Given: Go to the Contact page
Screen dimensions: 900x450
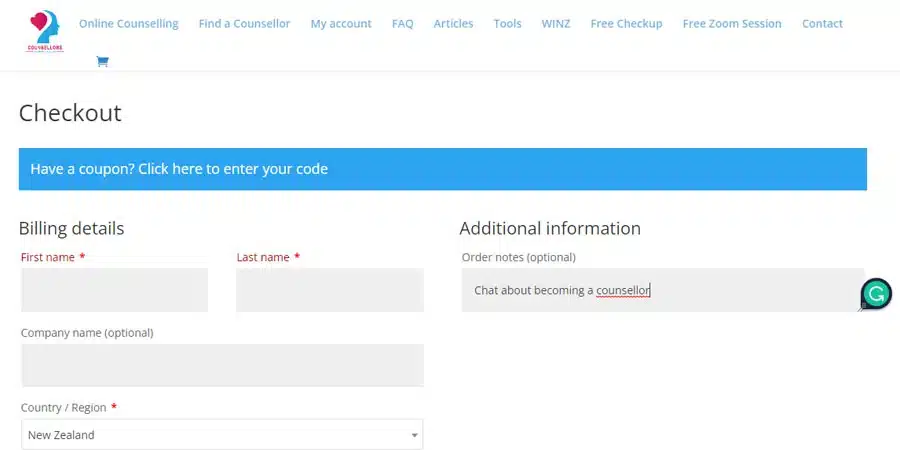Looking at the screenshot, I should pos(822,23).
